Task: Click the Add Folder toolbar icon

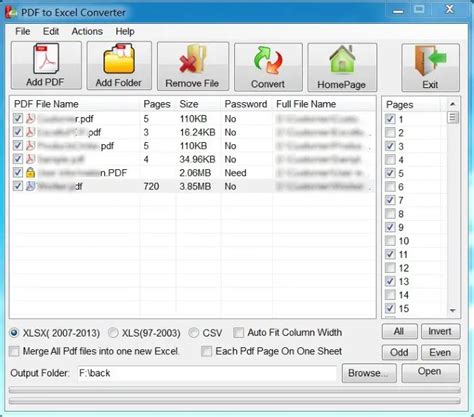Action: (x=119, y=65)
